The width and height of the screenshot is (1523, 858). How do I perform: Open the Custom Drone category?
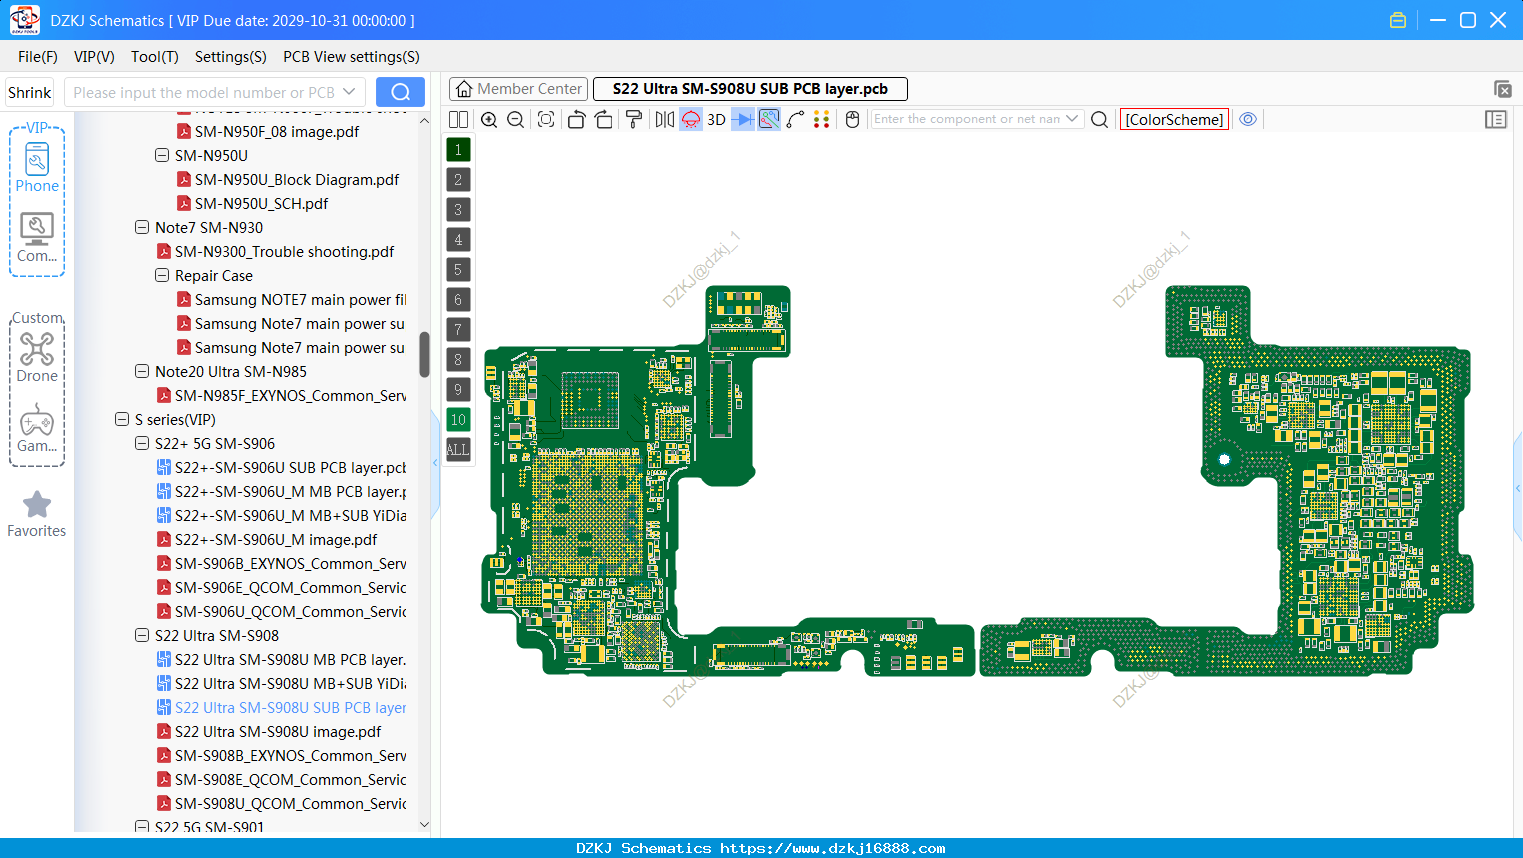tap(37, 357)
